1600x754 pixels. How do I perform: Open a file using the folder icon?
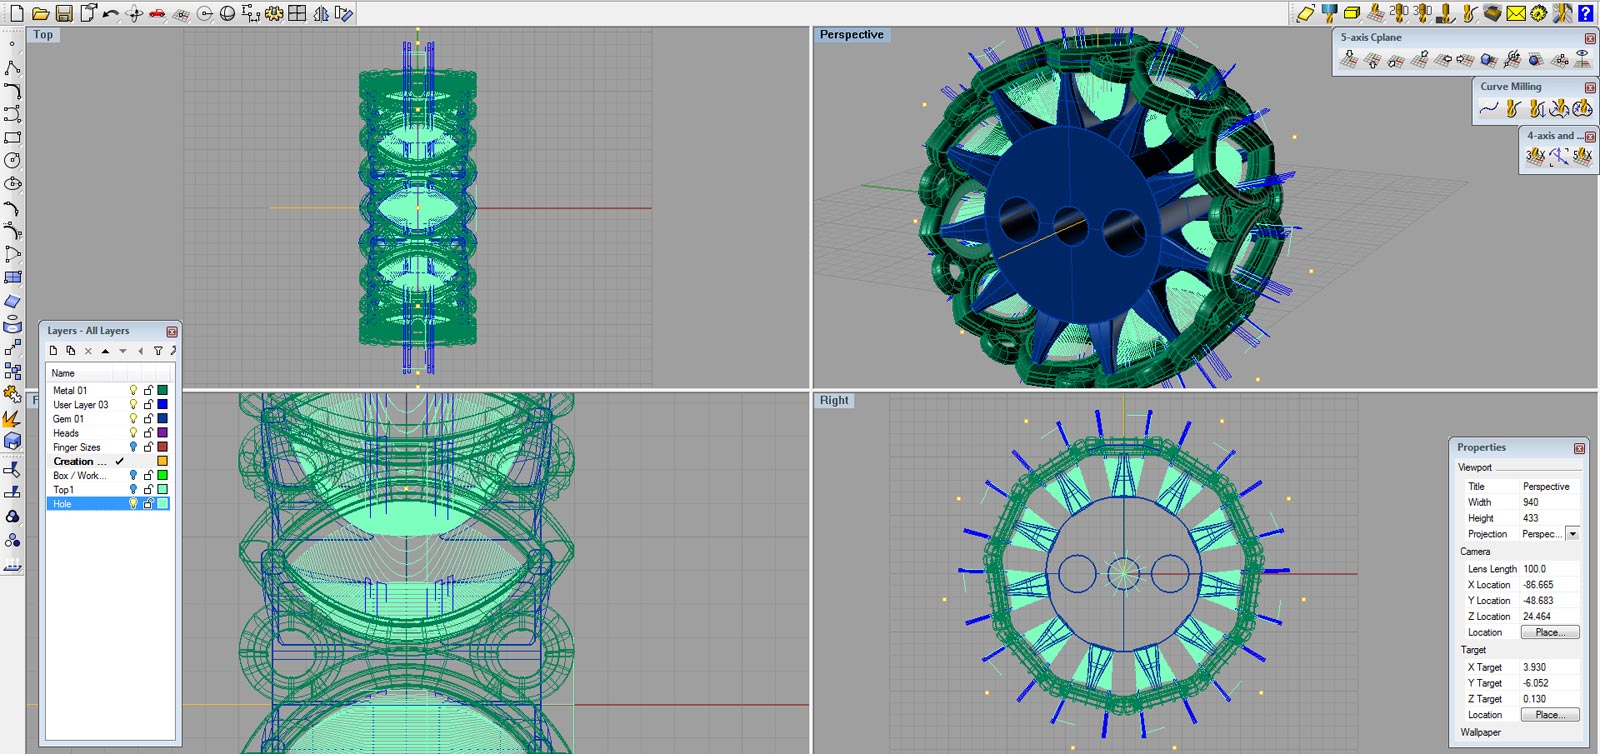[40, 13]
